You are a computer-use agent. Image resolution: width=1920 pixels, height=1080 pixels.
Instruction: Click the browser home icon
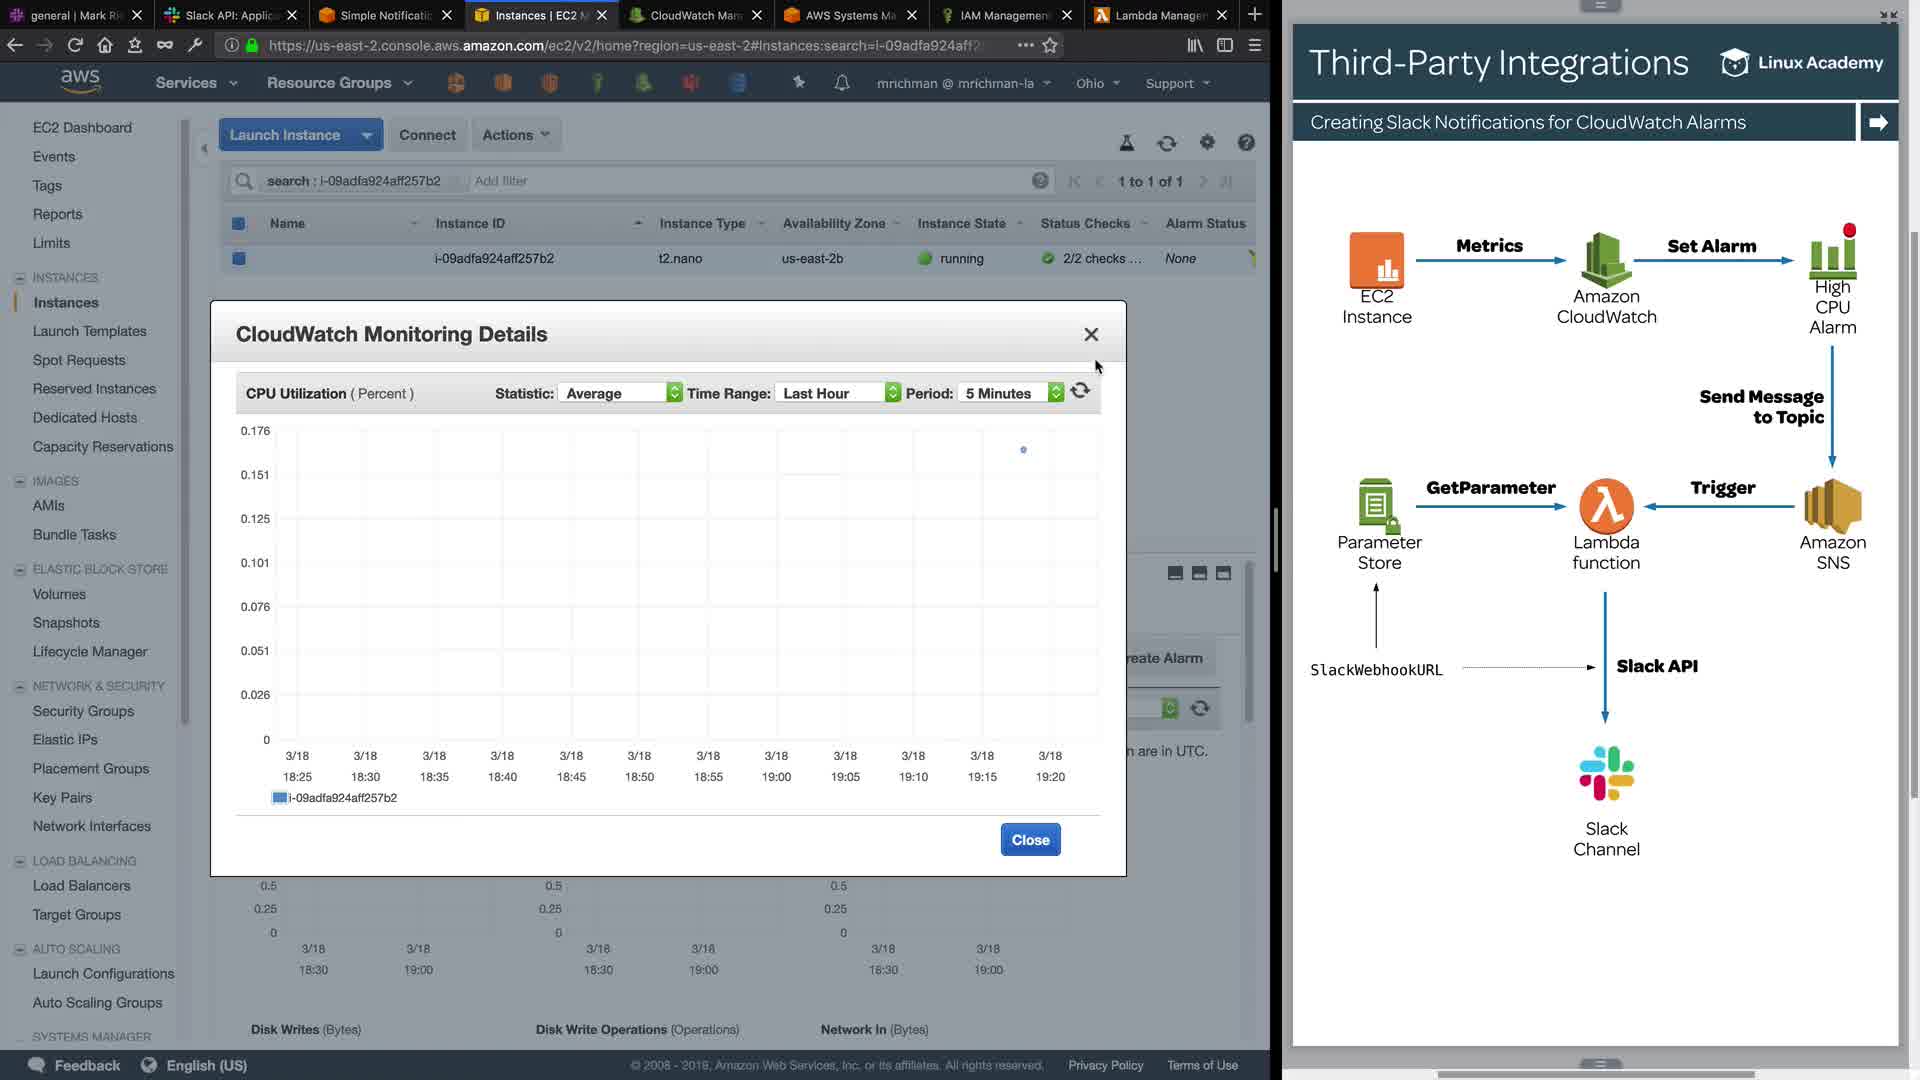point(105,45)
